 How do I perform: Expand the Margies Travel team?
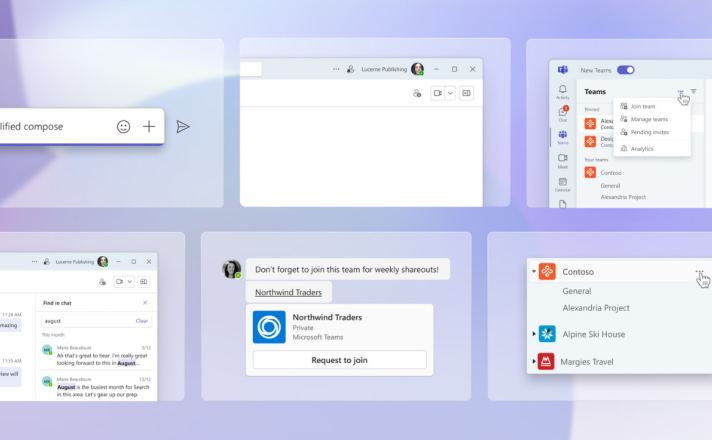tap(534, 361)
